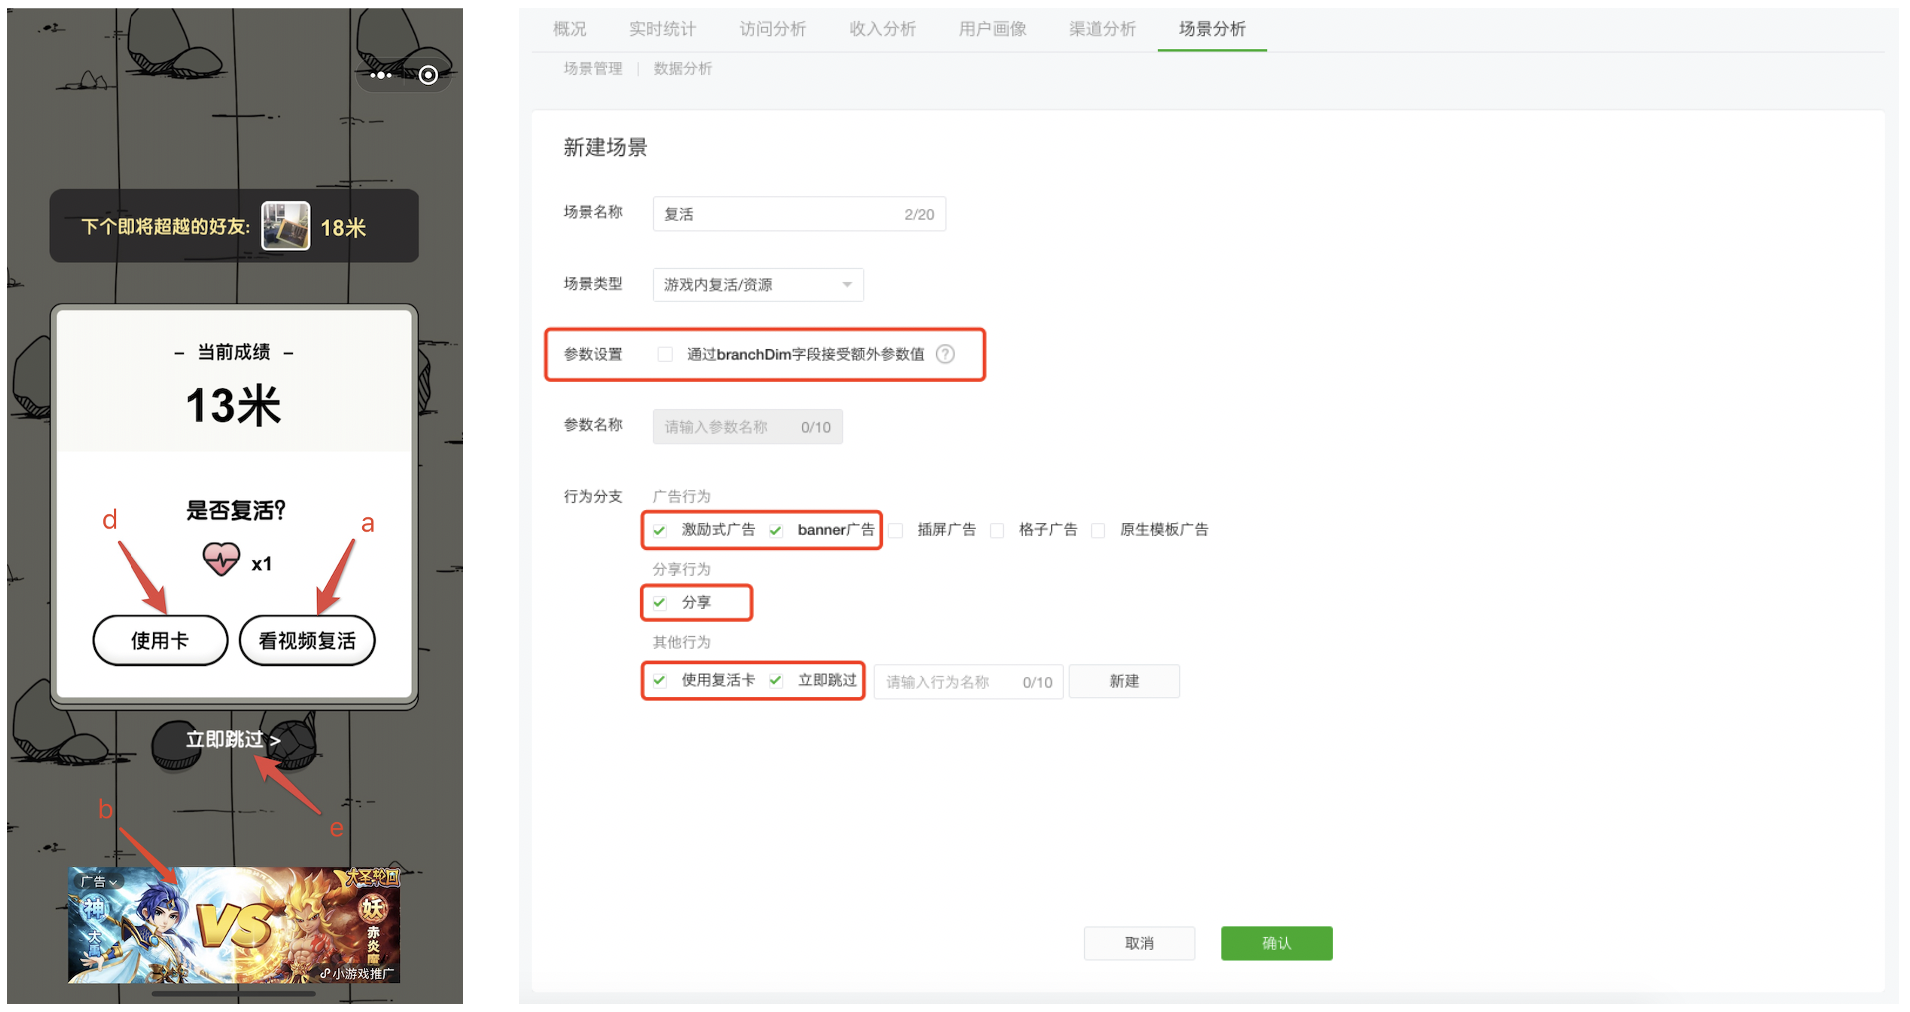This screenshot has height=1012, width=1910.
Task: Toggle the 分享 behavior checkbox
Action: [x=660, y=603]
